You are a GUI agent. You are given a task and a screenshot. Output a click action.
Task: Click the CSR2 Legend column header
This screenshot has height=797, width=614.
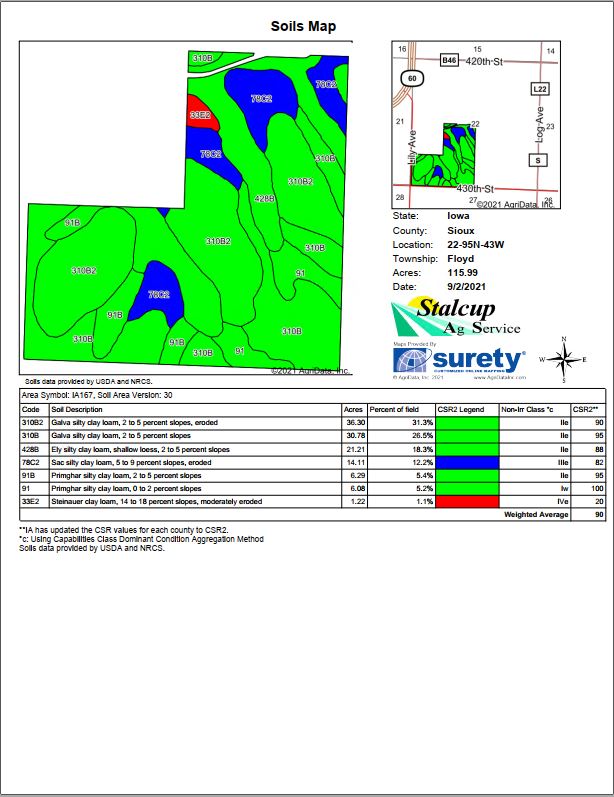(x=461, y=410)
